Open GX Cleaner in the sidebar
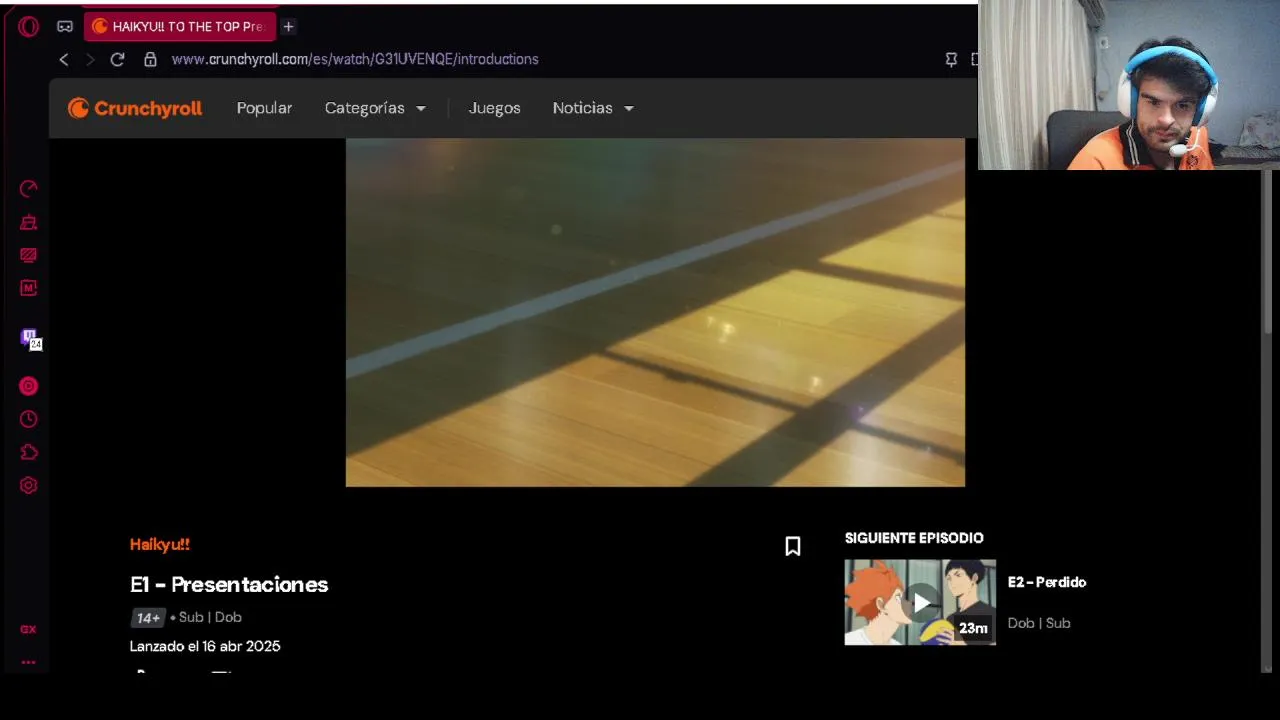 click(x=29, y=222)
